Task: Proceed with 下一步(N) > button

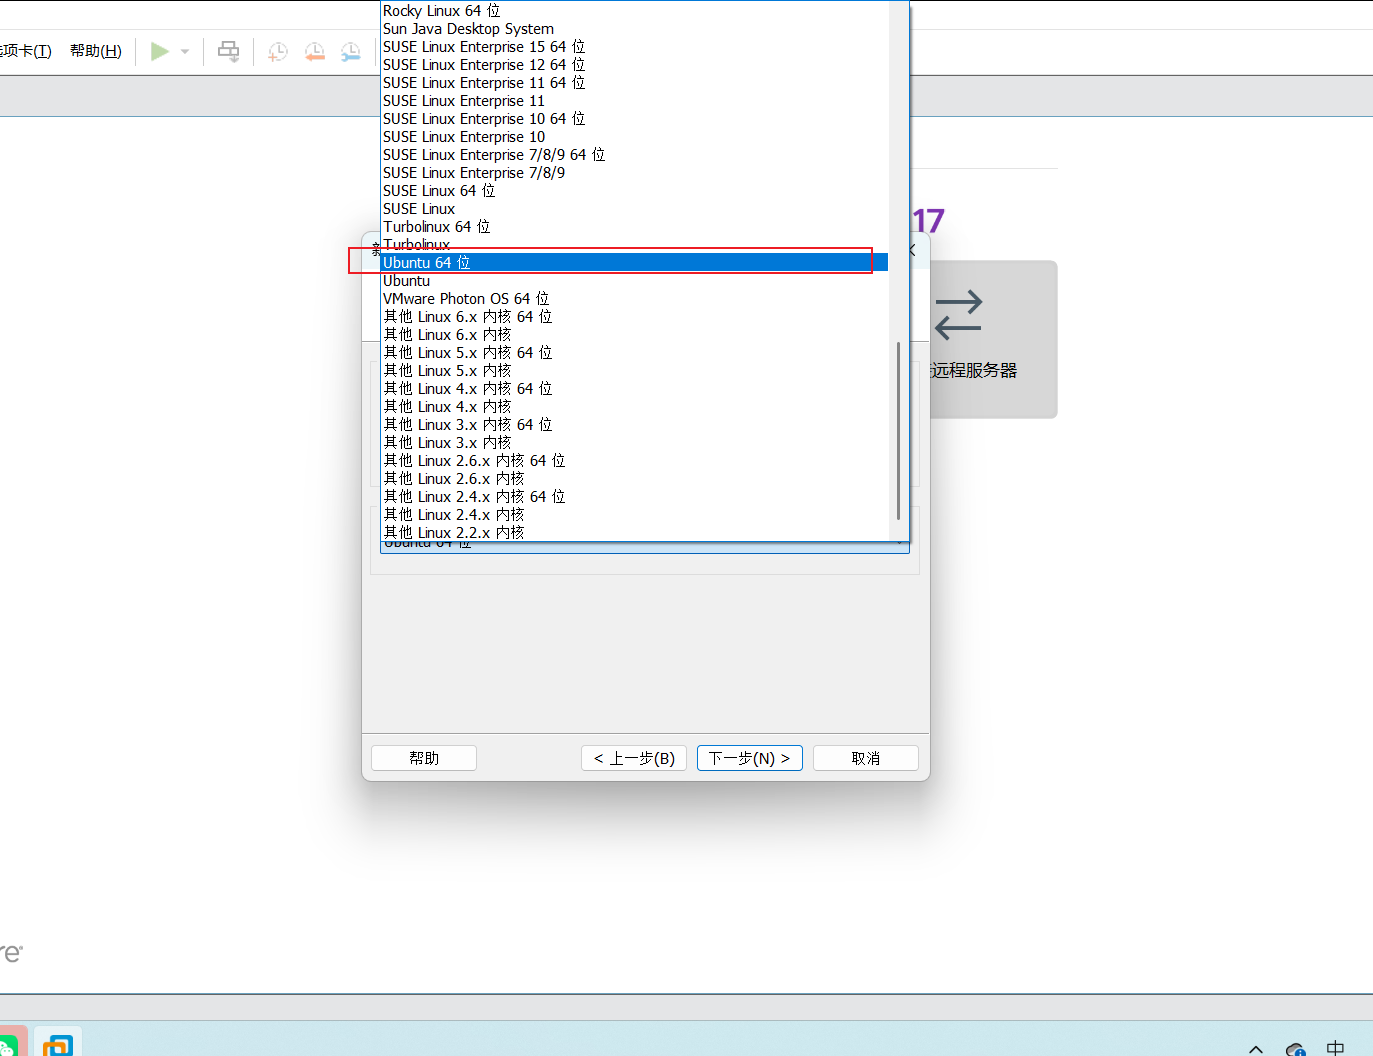Action: 750,758
